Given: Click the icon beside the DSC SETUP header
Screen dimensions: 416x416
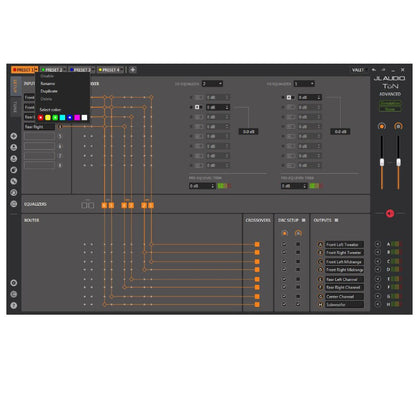Looking at the screenshot, I should pyautogui.click(x=303, y=220).
